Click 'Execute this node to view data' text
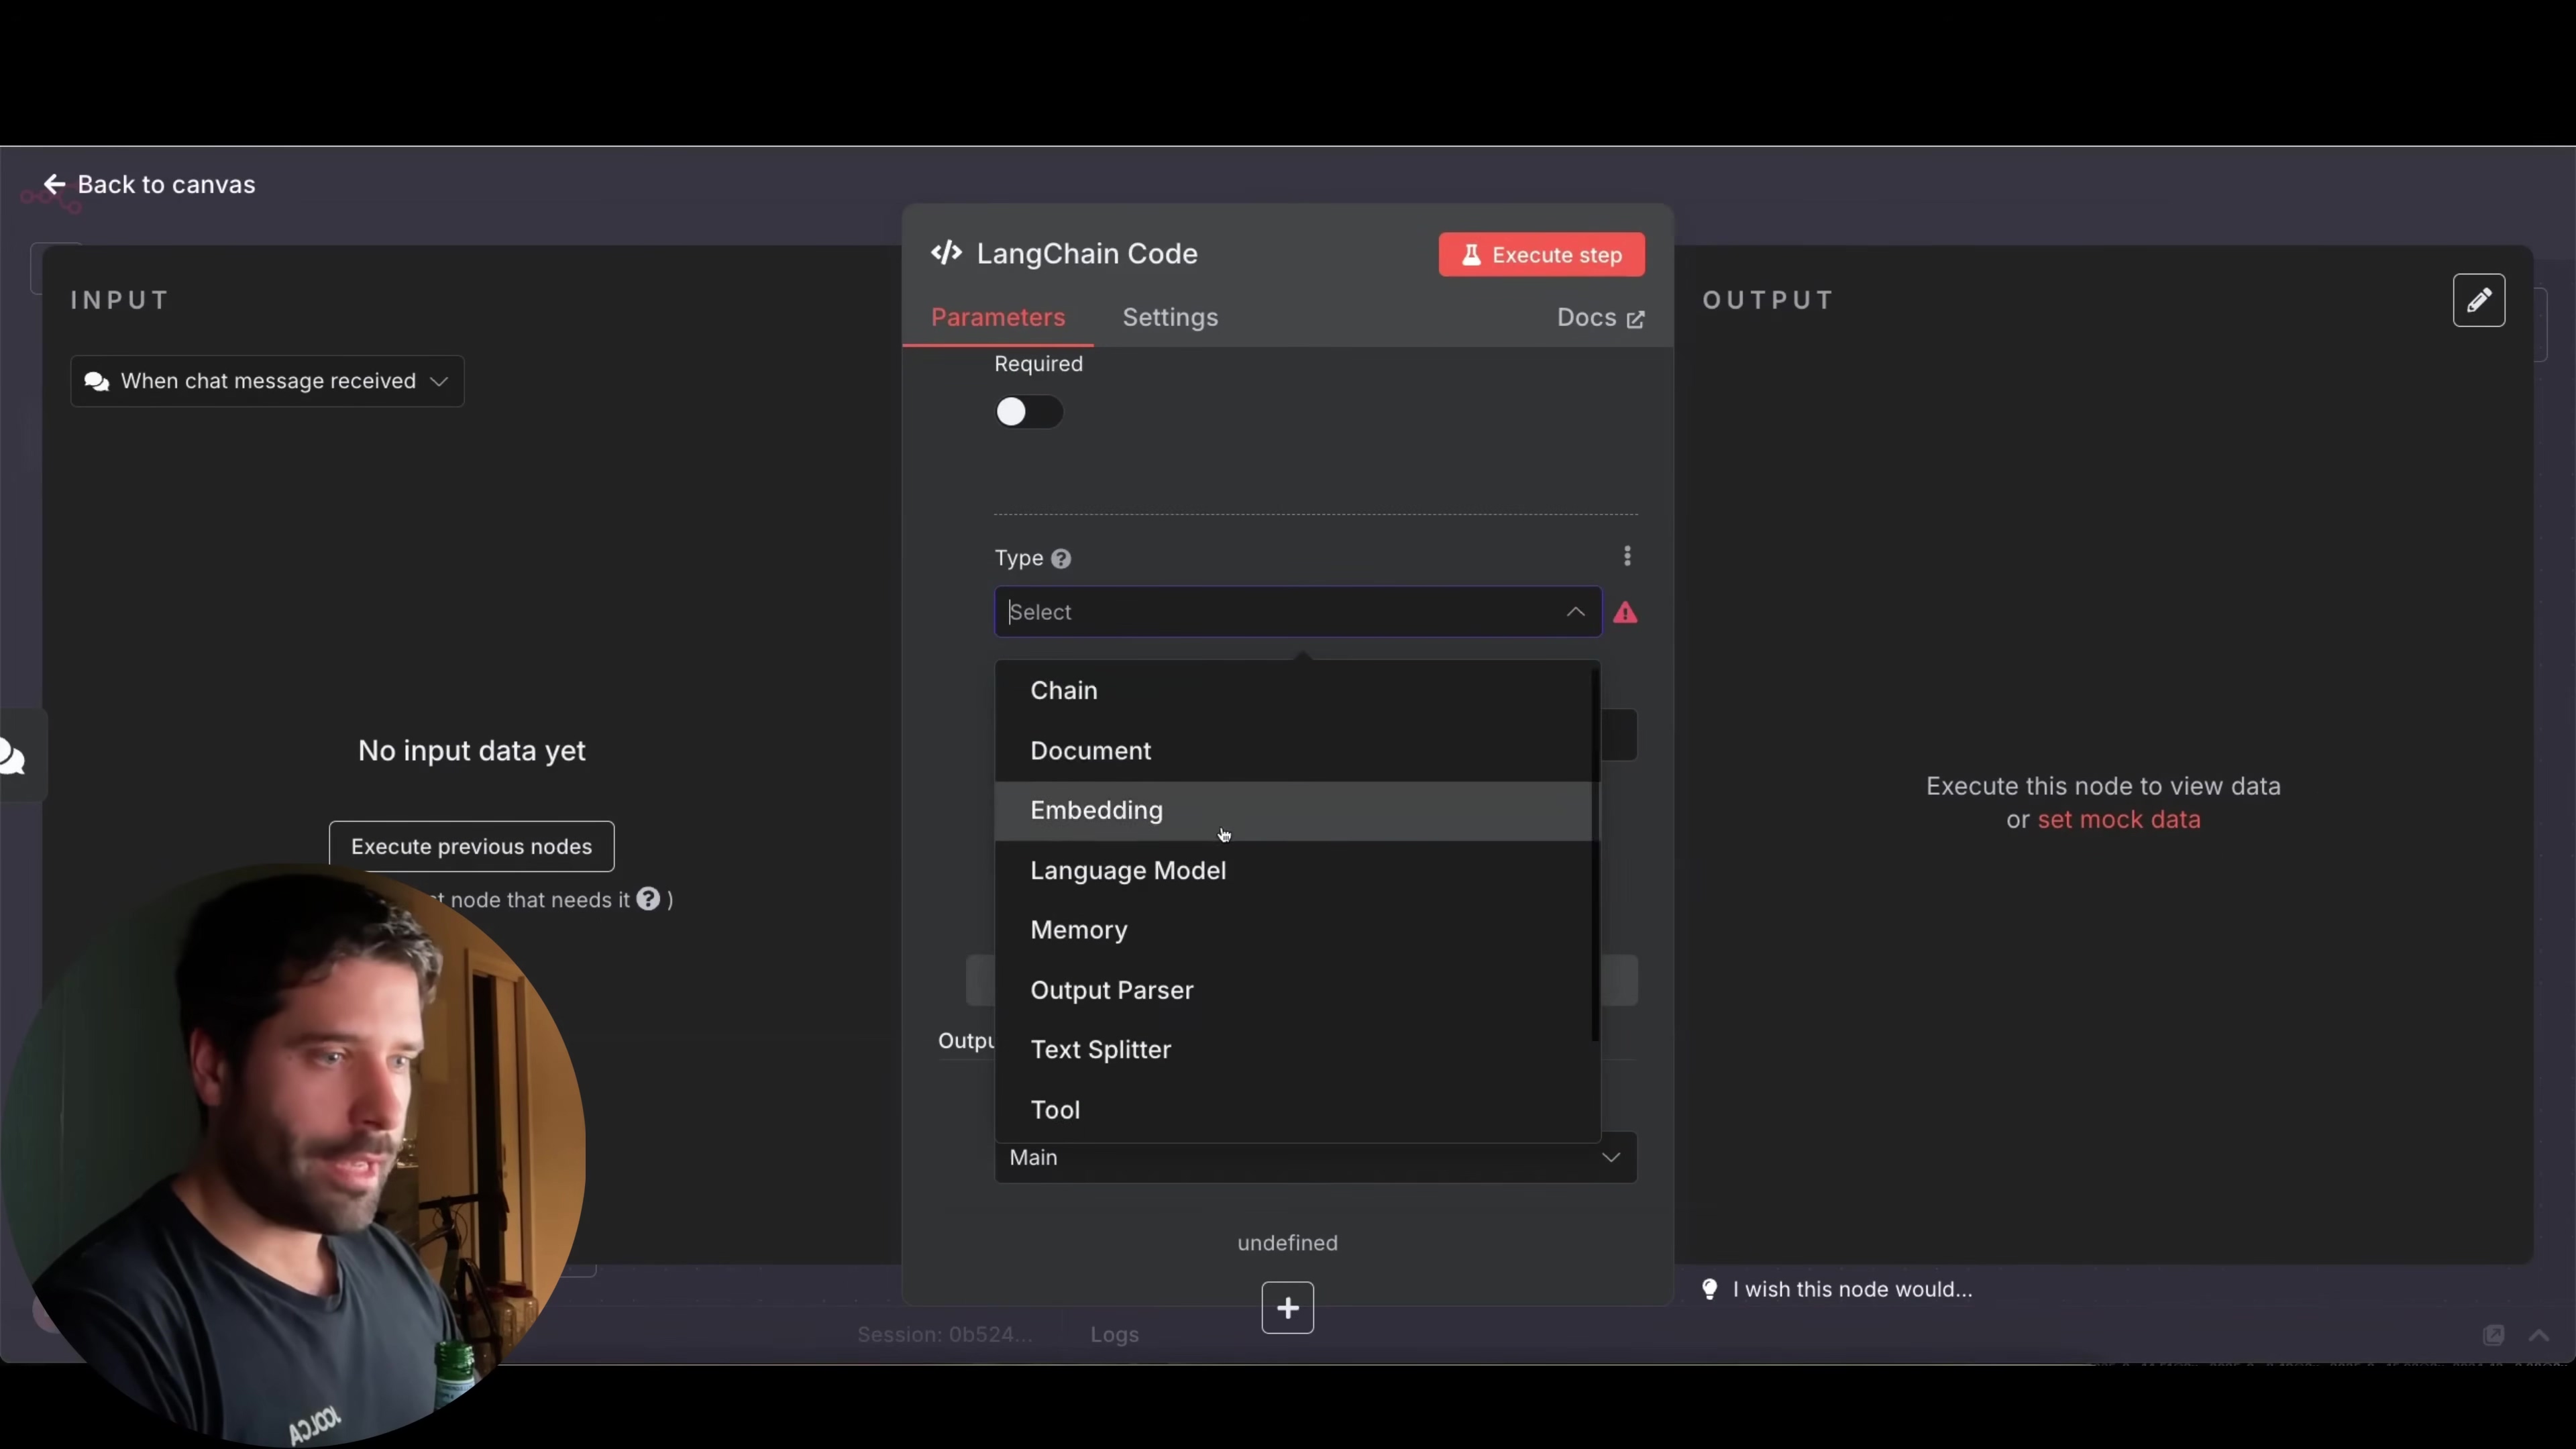 click(2103, 786)
